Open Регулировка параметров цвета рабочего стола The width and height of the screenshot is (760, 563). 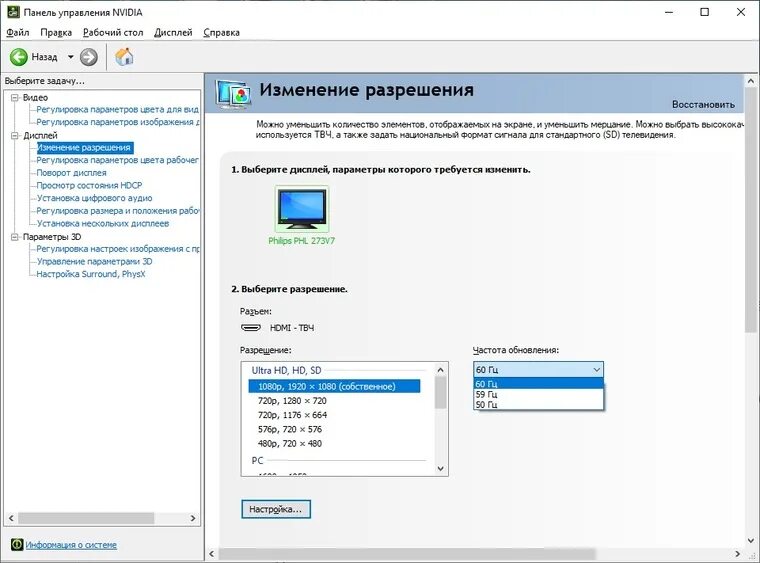tap(117, 160)
